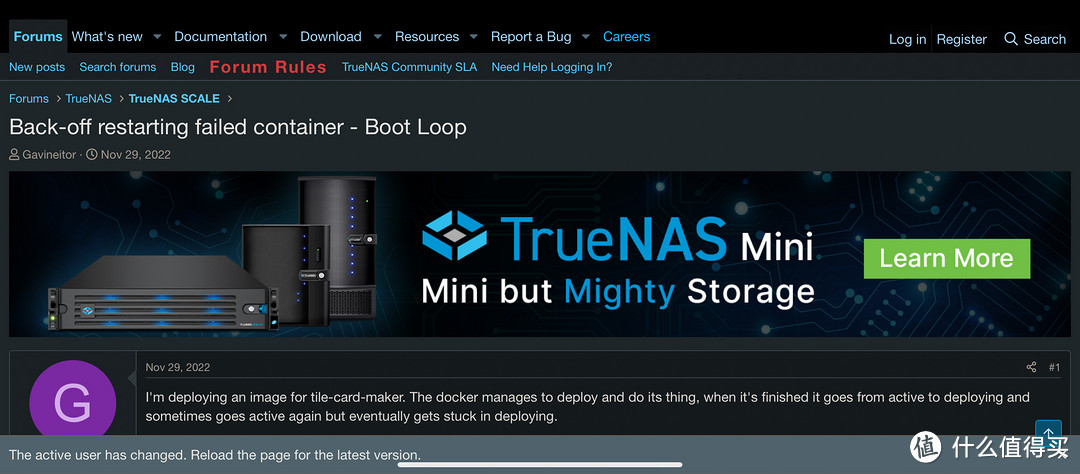Go to Forums breadcrumb
Viewport: 1080px width, 474px height.
(29, 99)
